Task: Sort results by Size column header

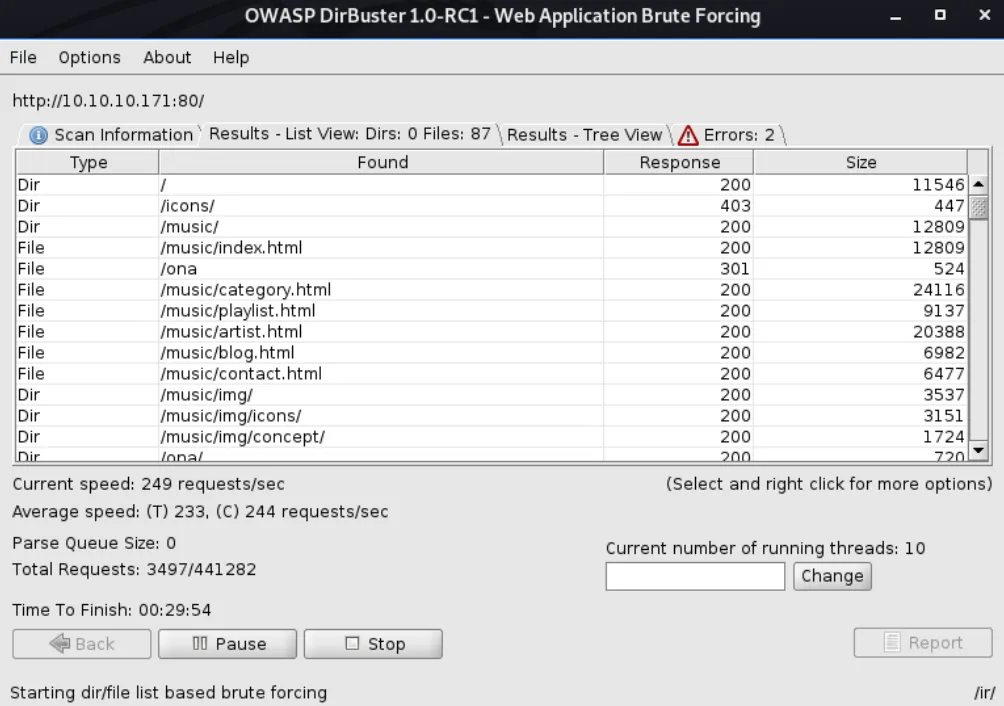Action: pyautogui.click(x=860, y=162)
